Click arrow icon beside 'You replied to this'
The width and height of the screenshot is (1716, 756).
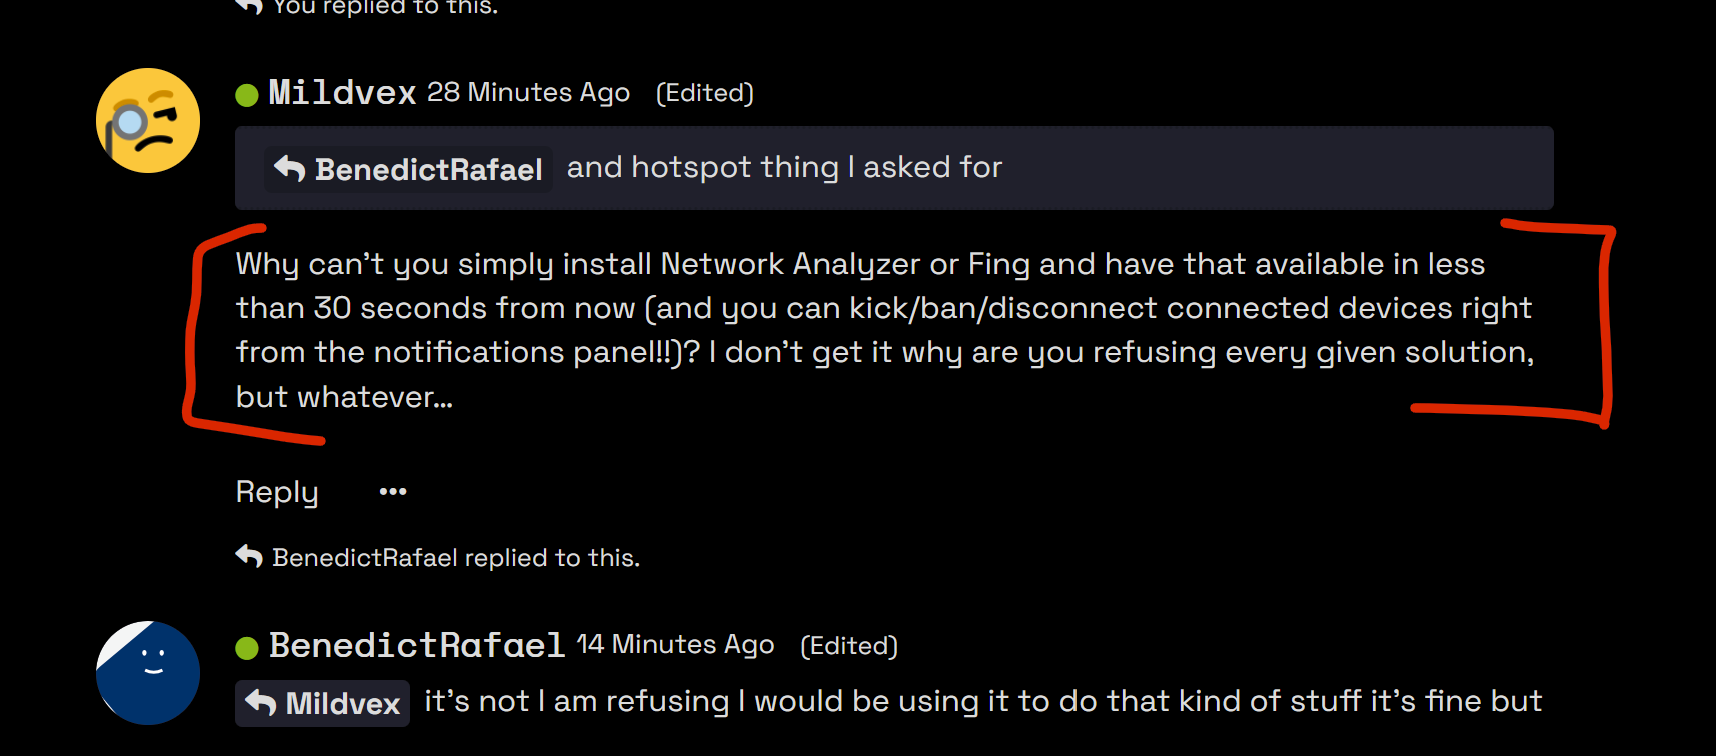tap(249, 6)
